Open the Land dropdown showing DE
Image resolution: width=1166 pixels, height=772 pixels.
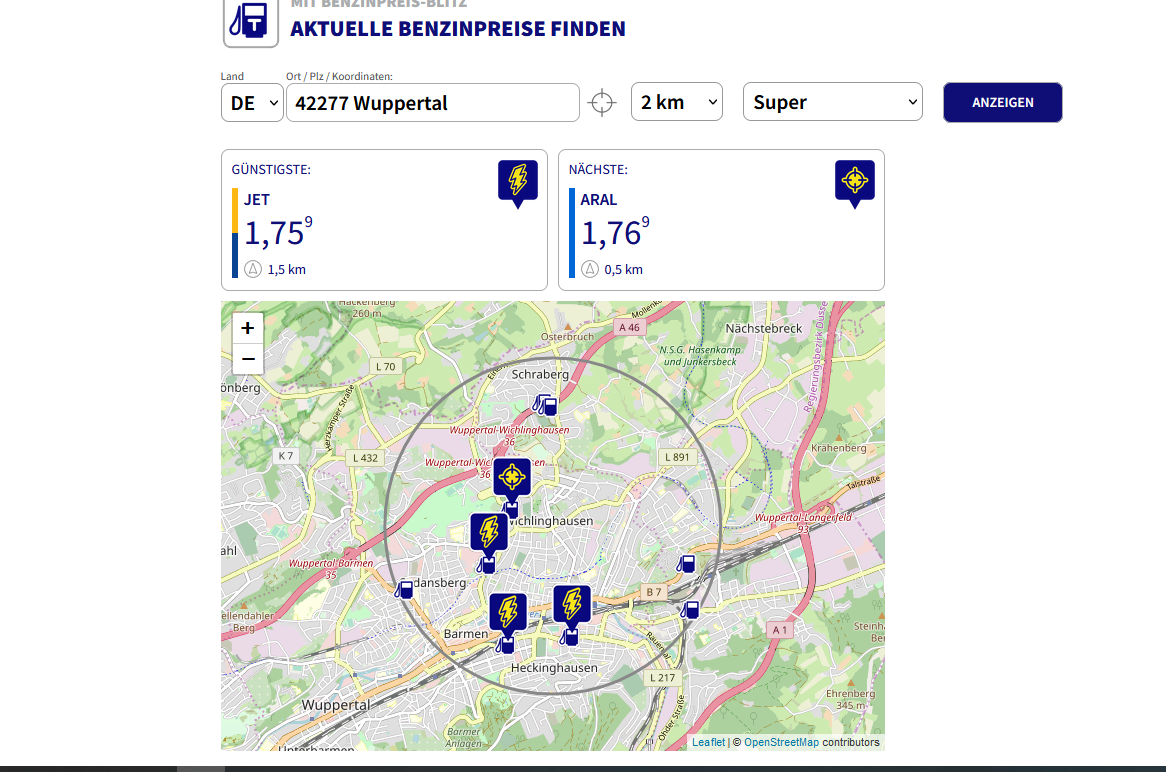[252, 103]
